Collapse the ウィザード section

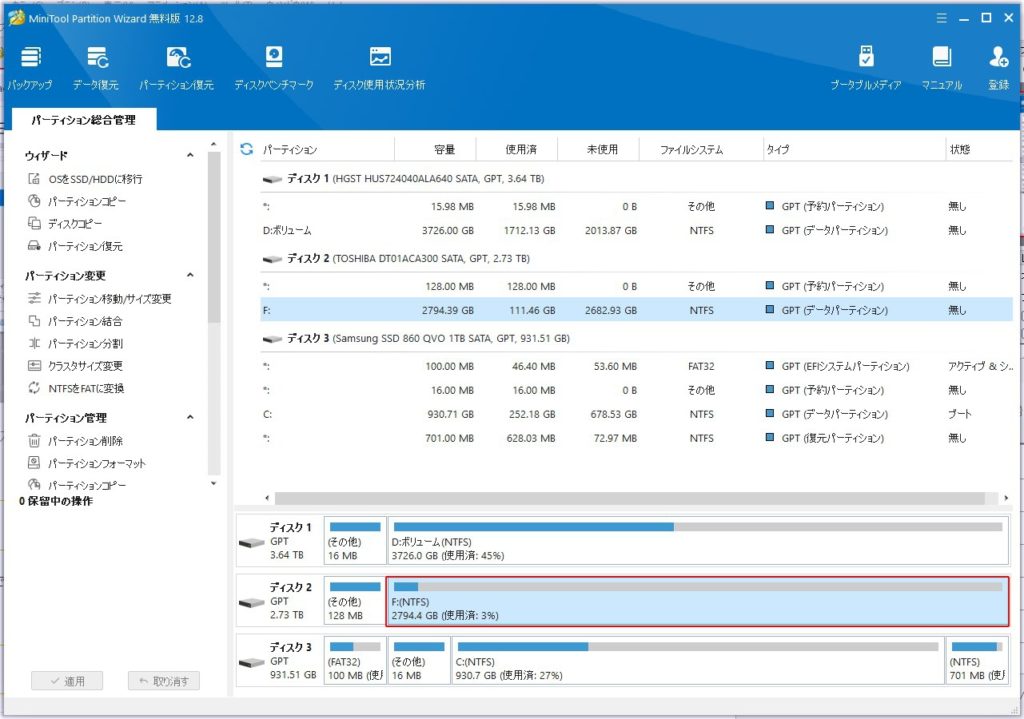point(190,156)
